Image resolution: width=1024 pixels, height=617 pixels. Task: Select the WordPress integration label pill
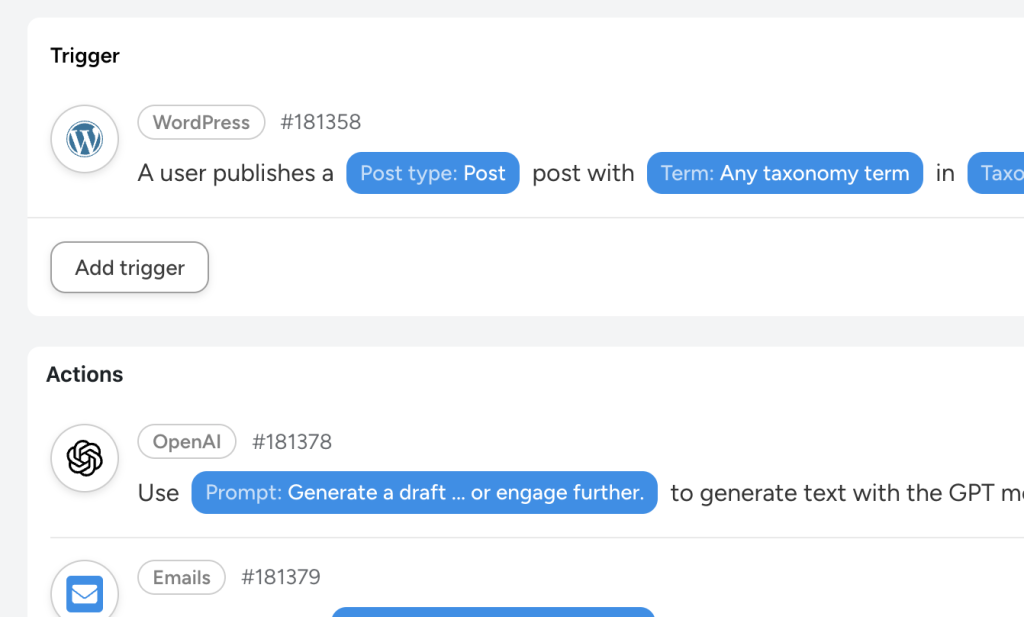coord(201,122)
